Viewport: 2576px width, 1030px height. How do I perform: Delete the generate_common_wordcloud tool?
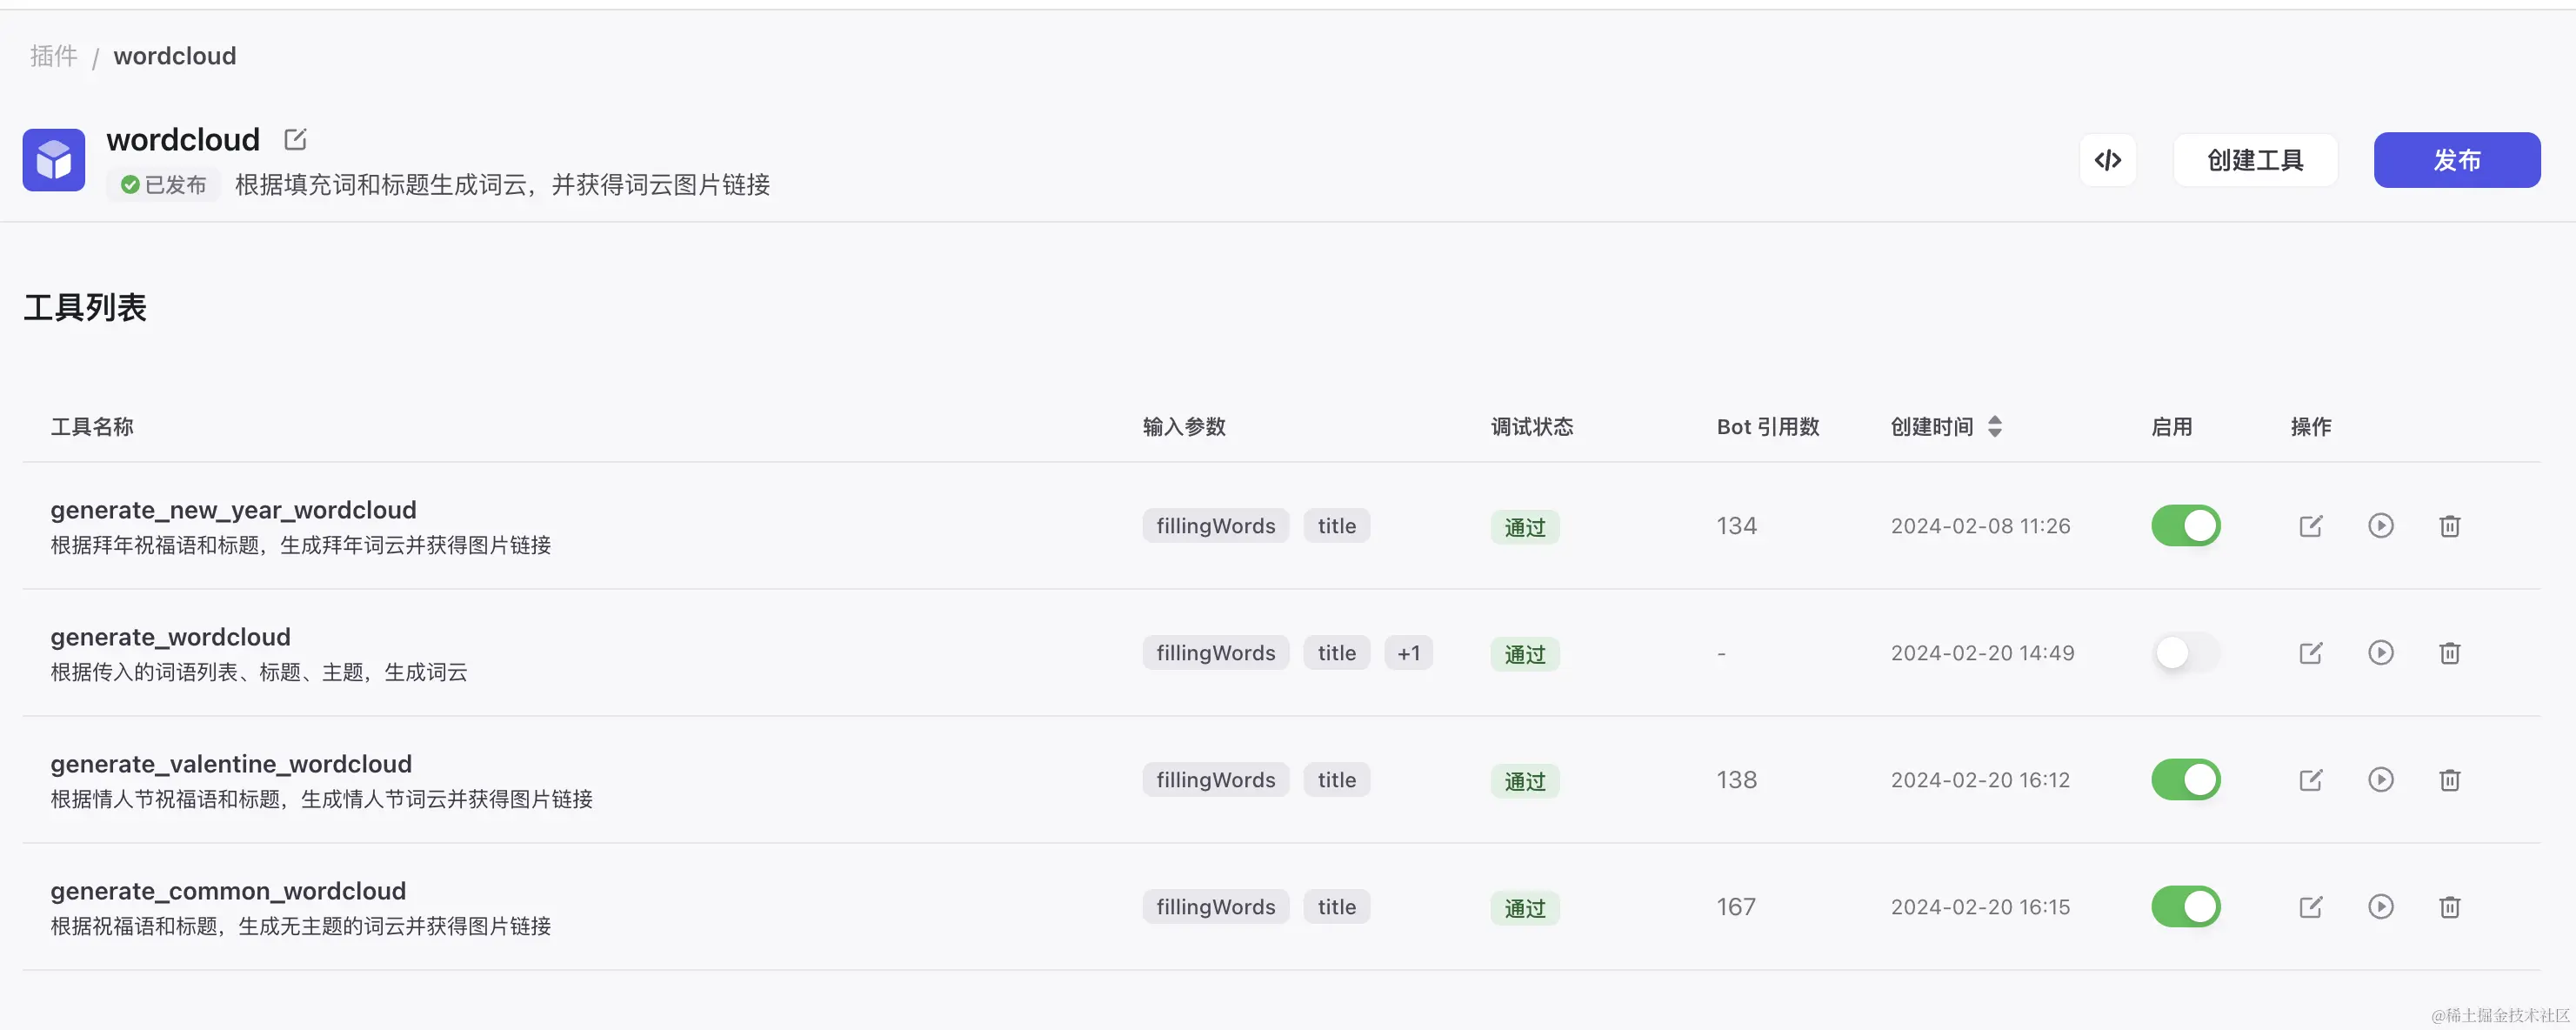(2450, 907)
